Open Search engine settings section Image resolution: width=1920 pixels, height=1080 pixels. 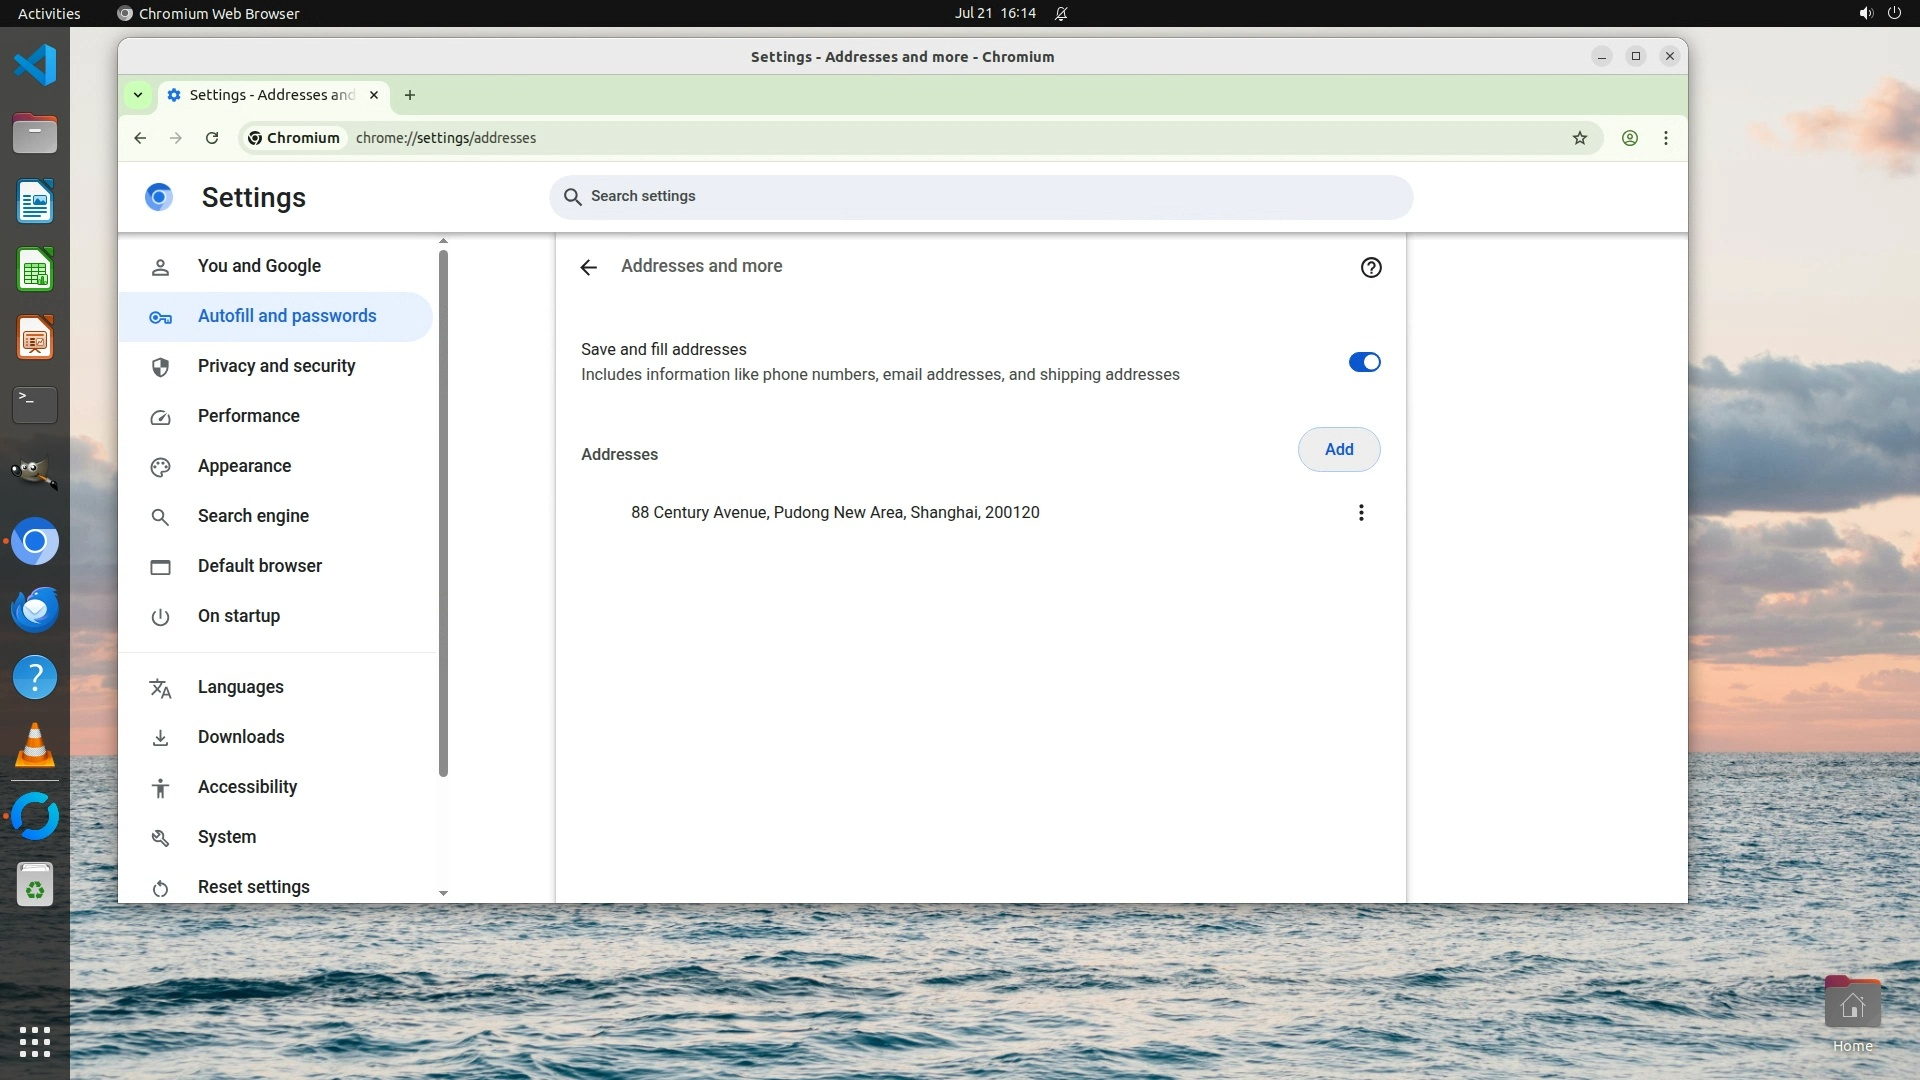tap(253, 516)
